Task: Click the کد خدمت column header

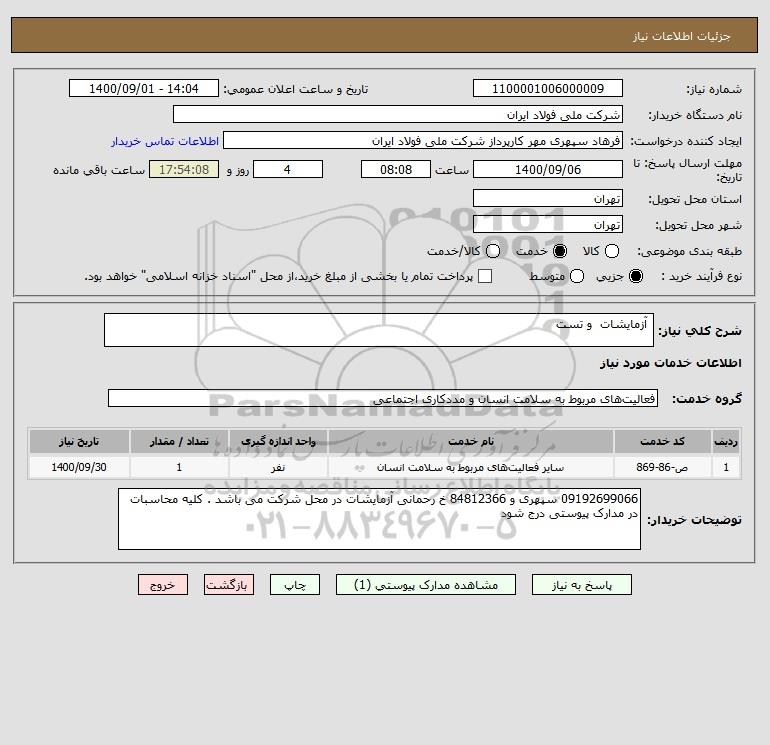Action: pos(662,441)
